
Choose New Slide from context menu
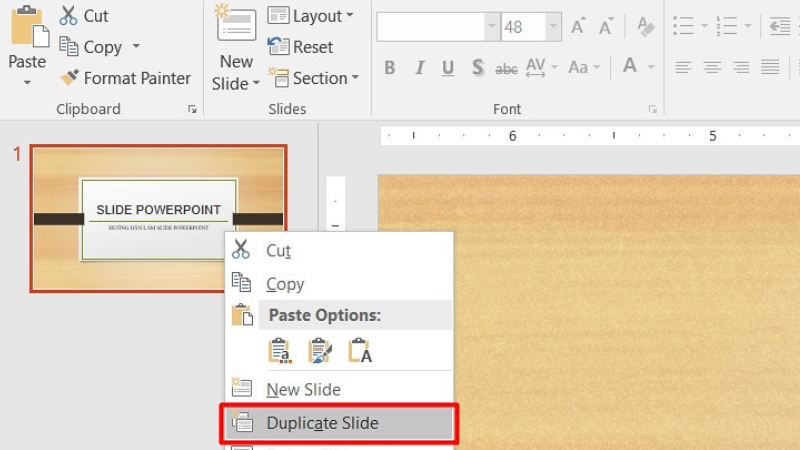pyautogui.click(x=339, y=389)
